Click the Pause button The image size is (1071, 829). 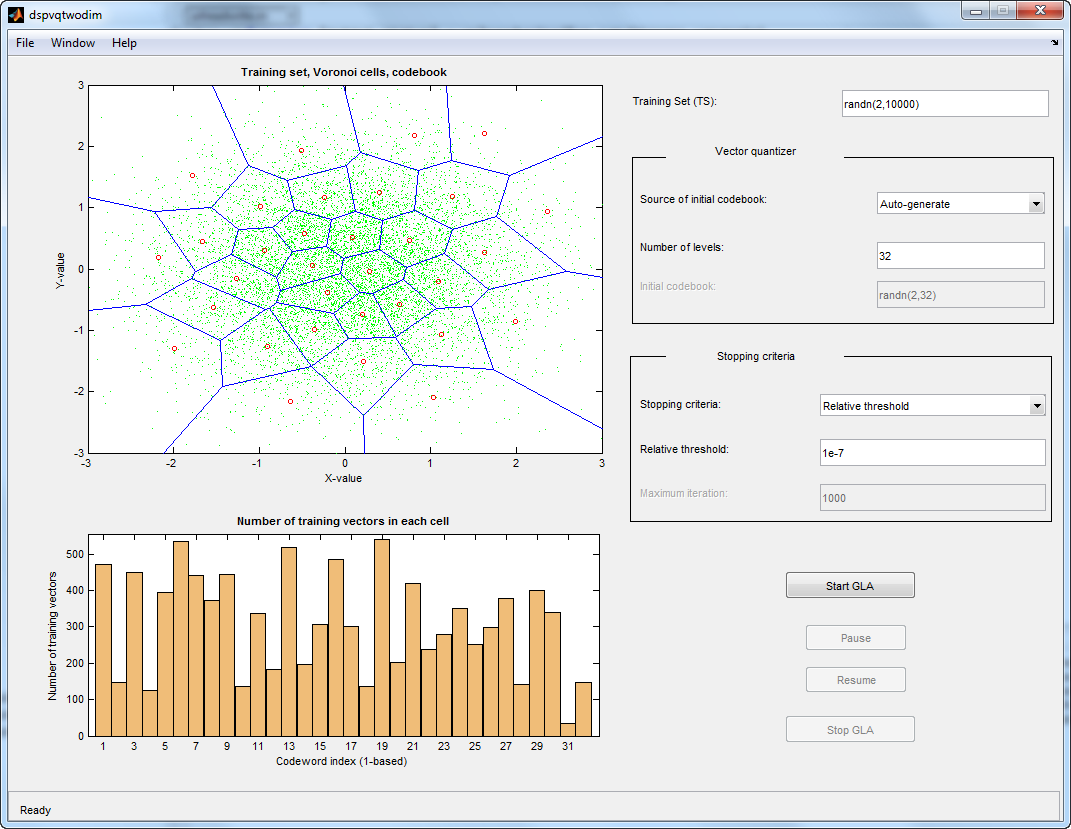coord(855,638)
